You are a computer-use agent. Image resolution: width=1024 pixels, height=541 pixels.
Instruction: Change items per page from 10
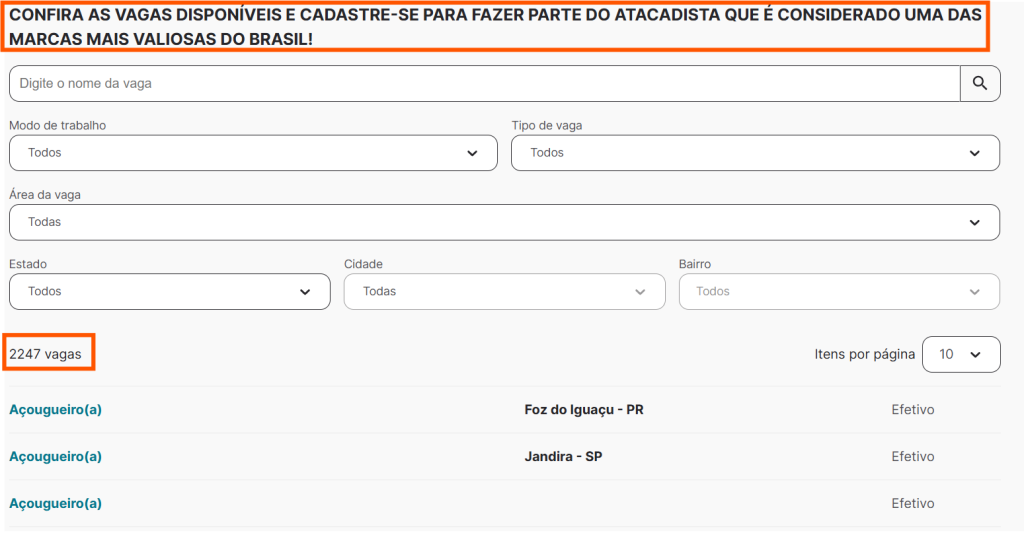[961, 354]
